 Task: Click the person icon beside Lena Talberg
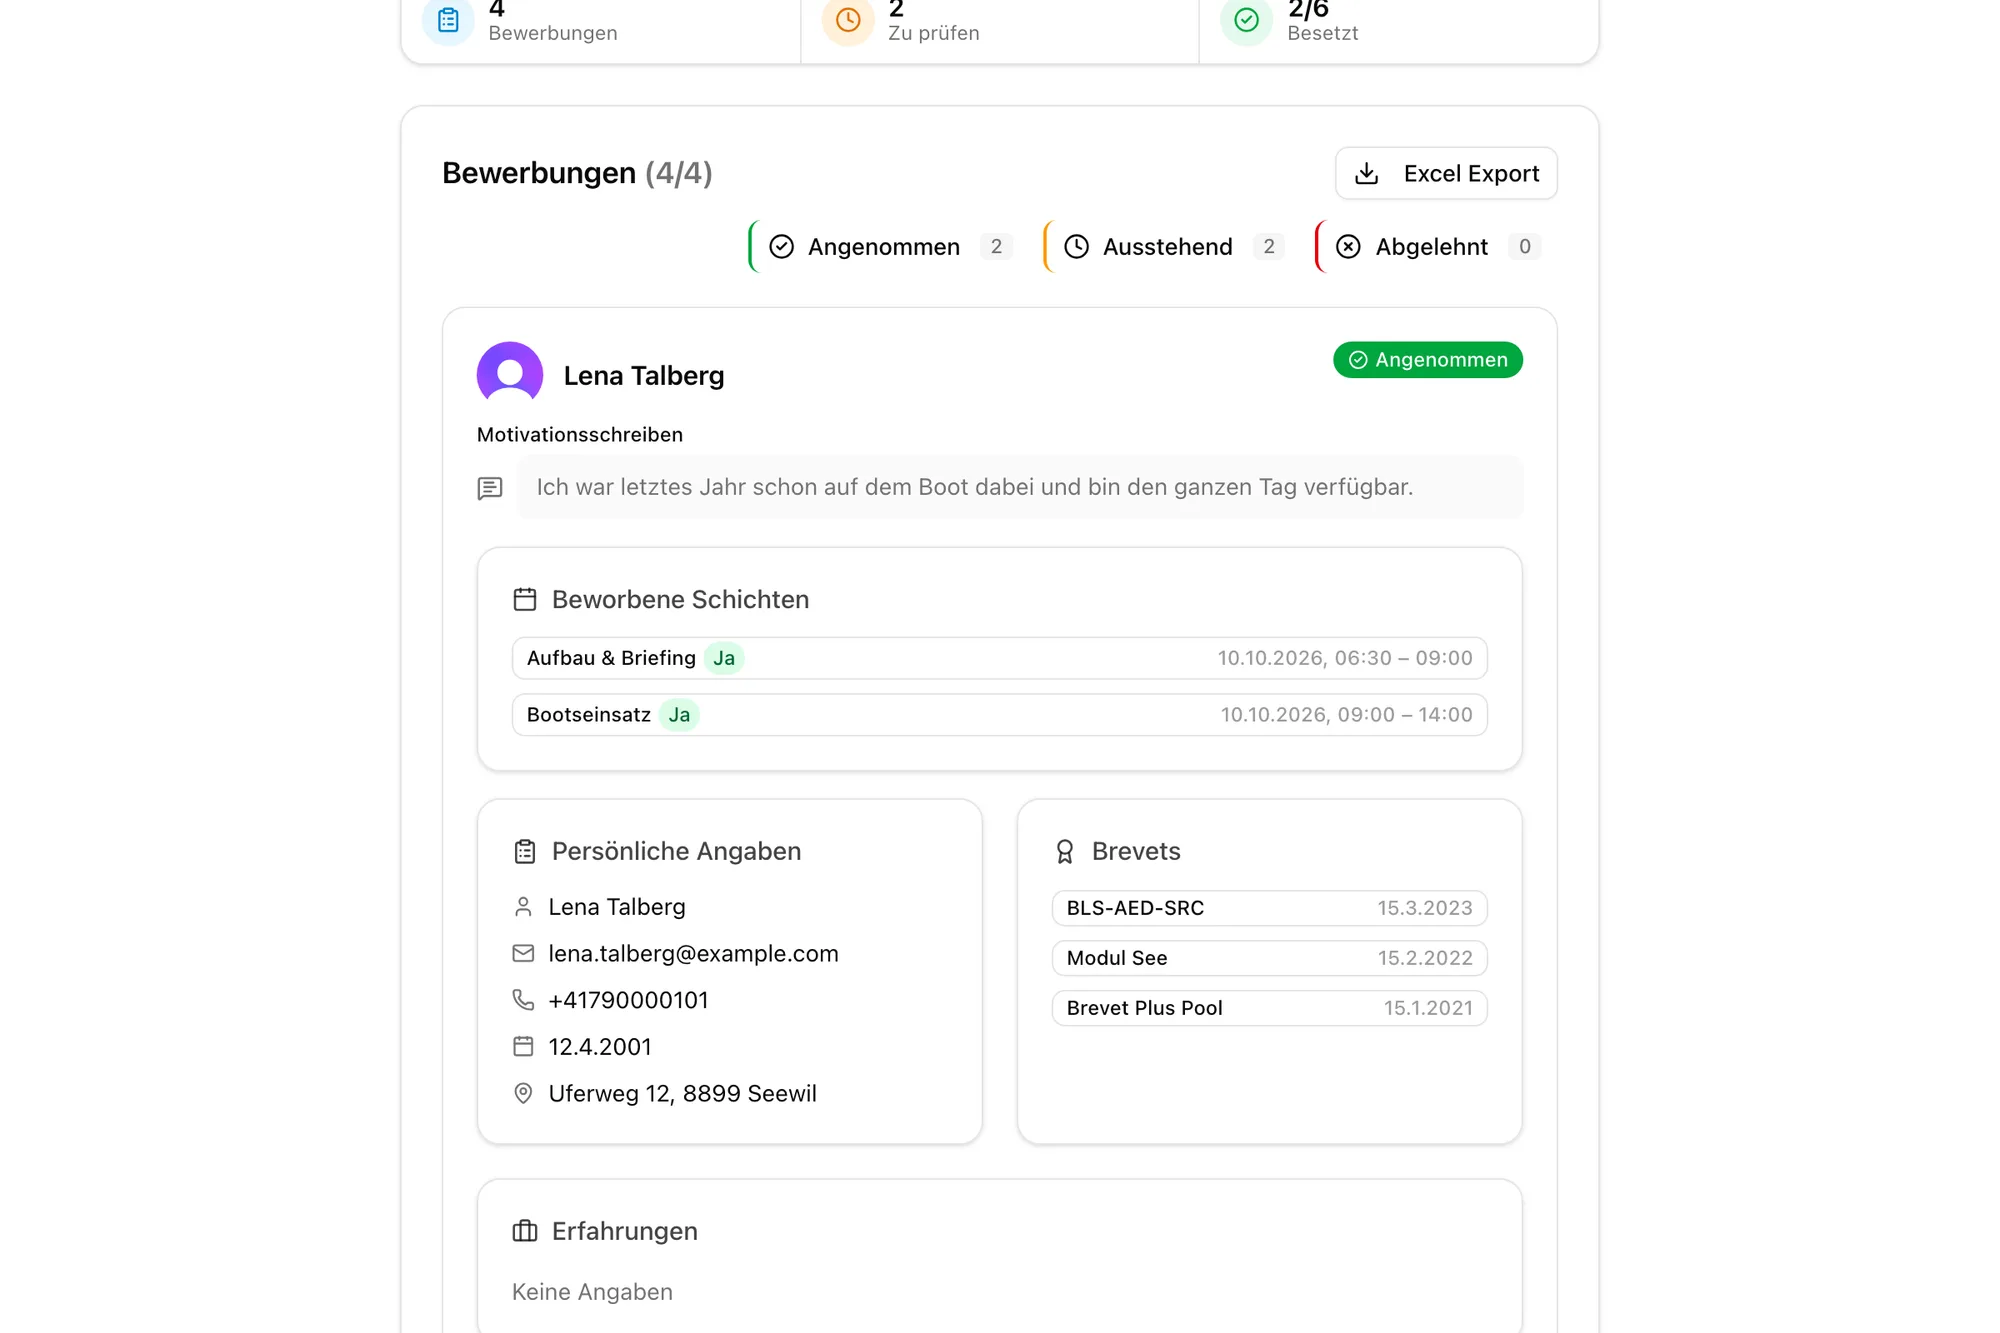tap(523, 907)
